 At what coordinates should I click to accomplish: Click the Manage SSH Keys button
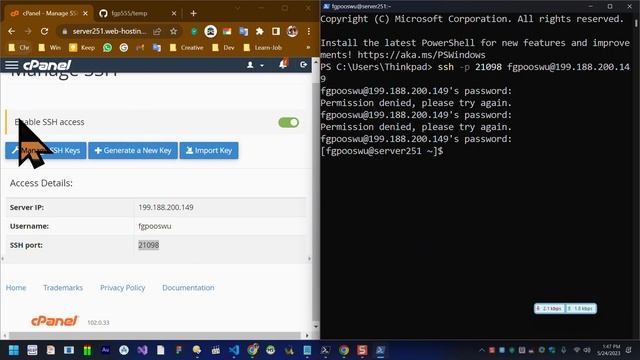(46, 150)
